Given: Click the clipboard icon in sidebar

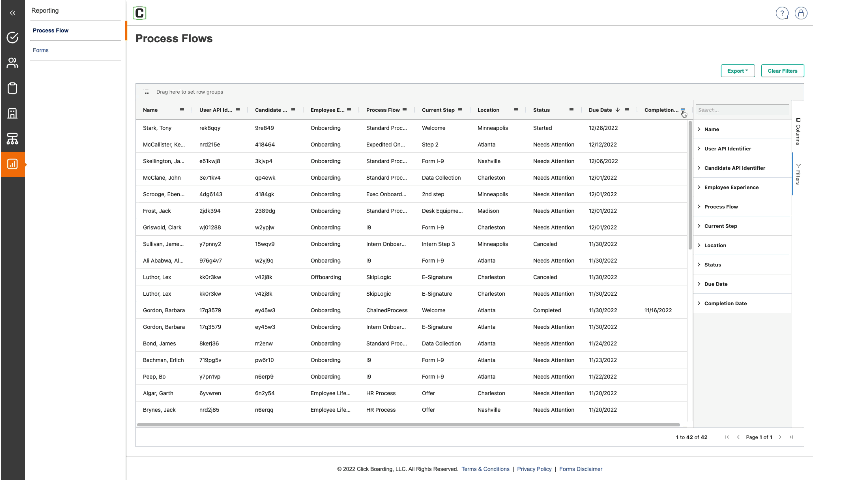Looking at the screenshot, I should [x=12, y=87].
